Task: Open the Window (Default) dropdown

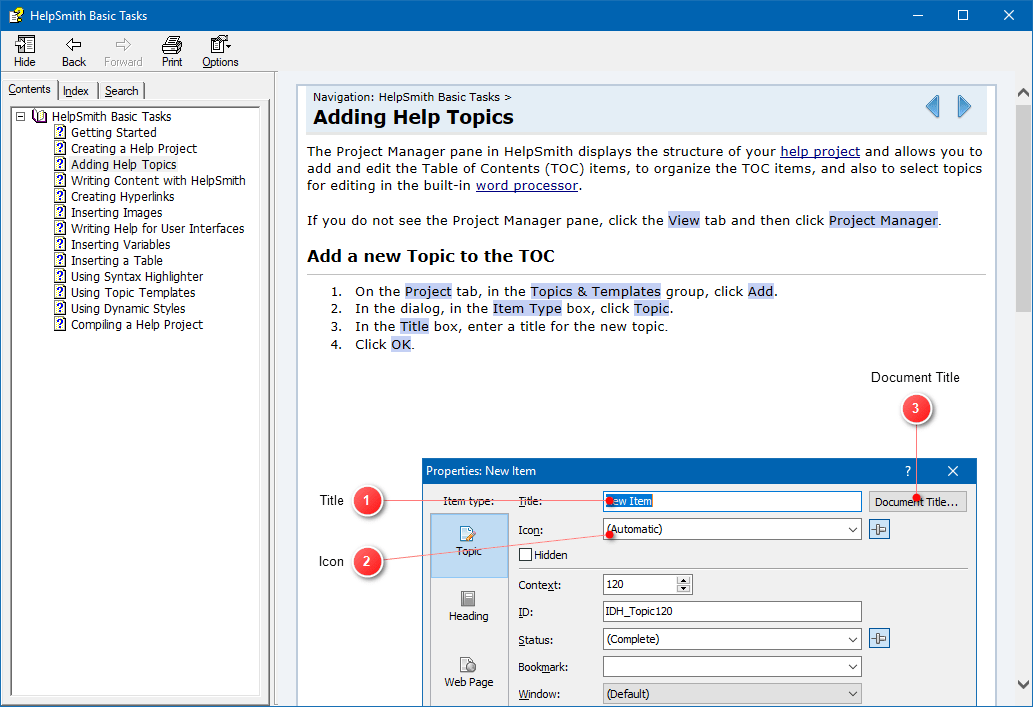Action: pyautogui.click(x=852, y=694)
